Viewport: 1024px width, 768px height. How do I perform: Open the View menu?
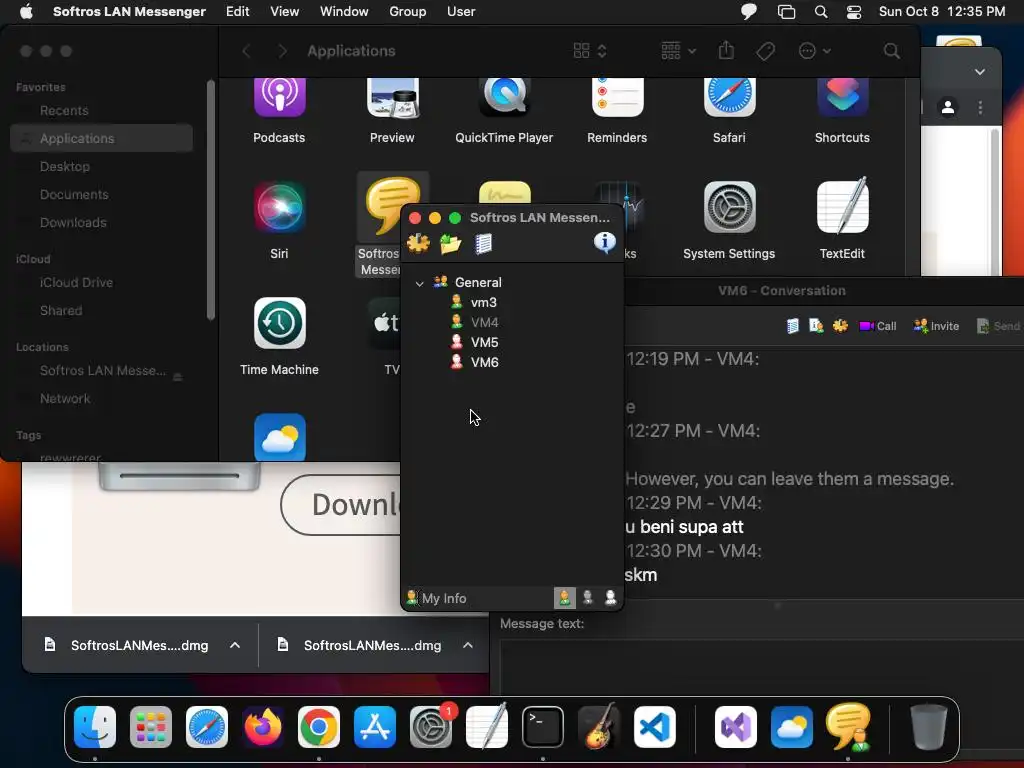285,11
